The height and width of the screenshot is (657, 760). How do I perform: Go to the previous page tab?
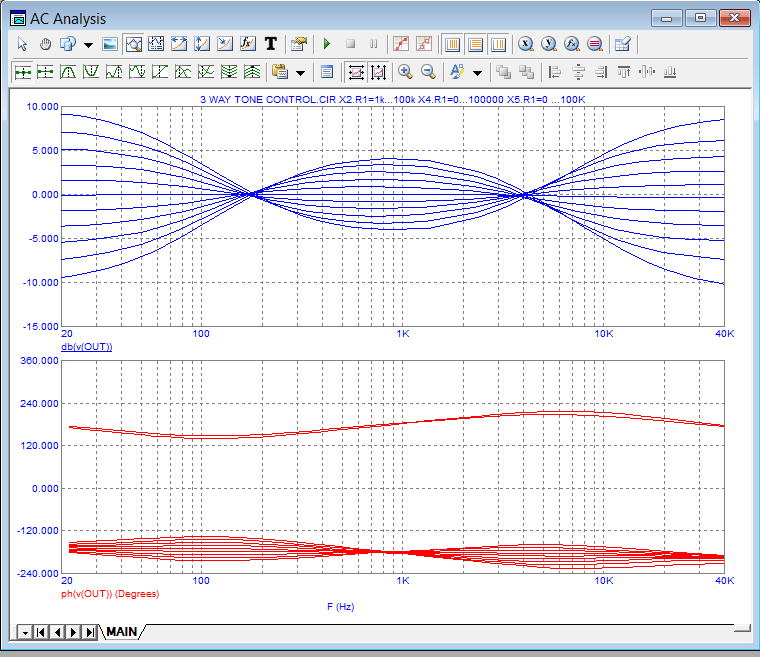click(58, 632)
